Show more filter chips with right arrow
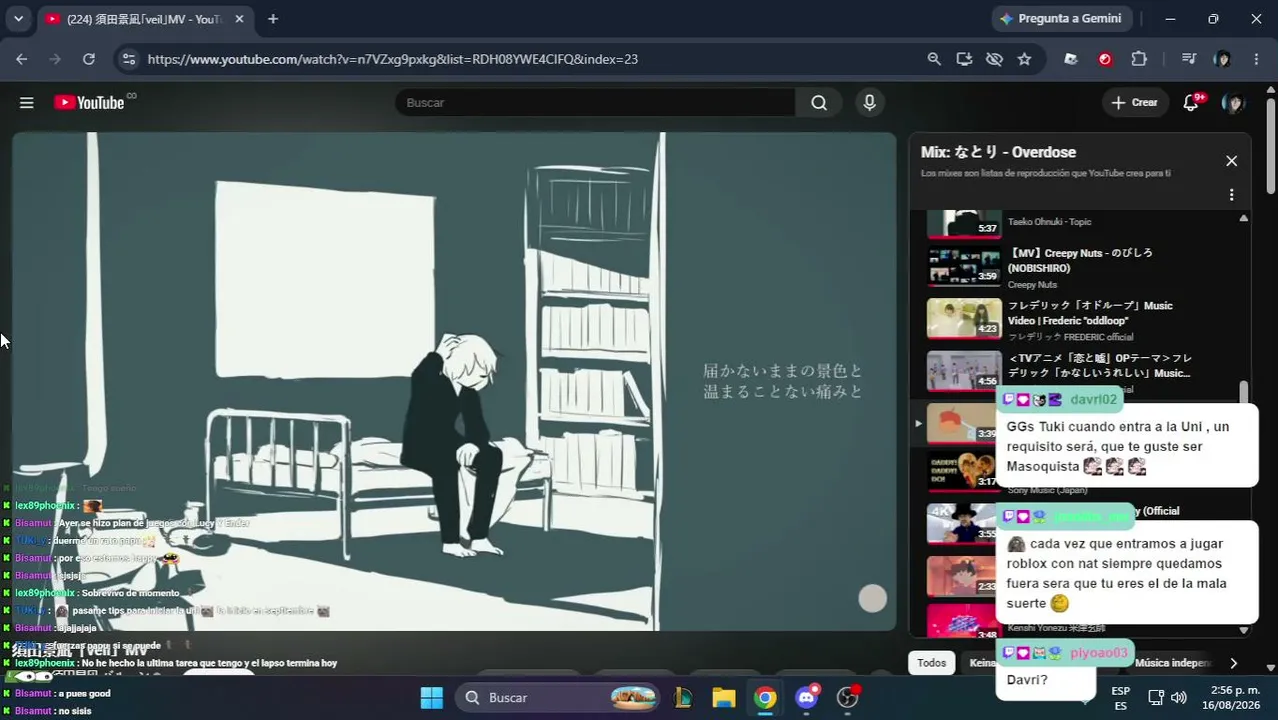Image resolution: width=1278 pixels, height=720 pixels. (1233, 663)
